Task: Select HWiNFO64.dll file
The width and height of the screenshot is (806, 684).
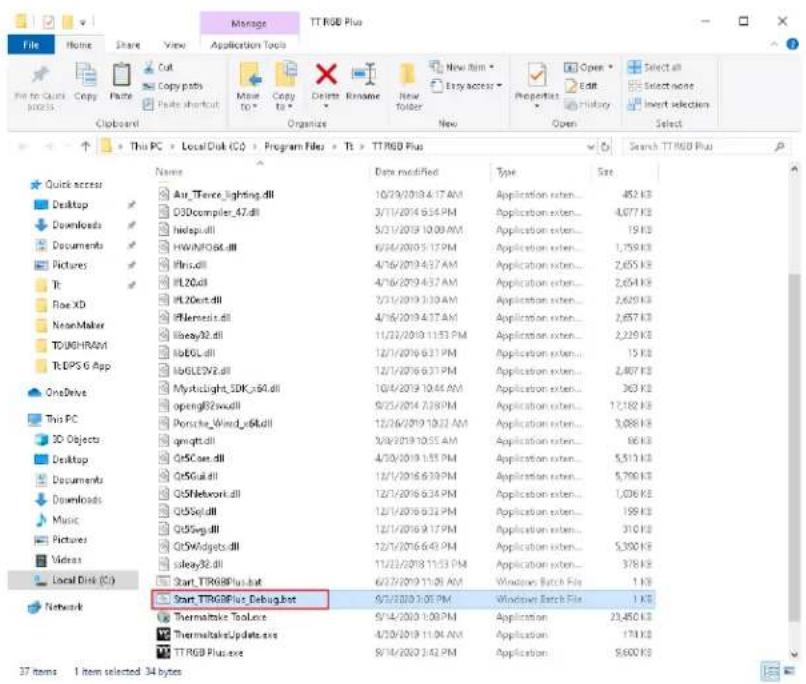Action: (205, 247)
